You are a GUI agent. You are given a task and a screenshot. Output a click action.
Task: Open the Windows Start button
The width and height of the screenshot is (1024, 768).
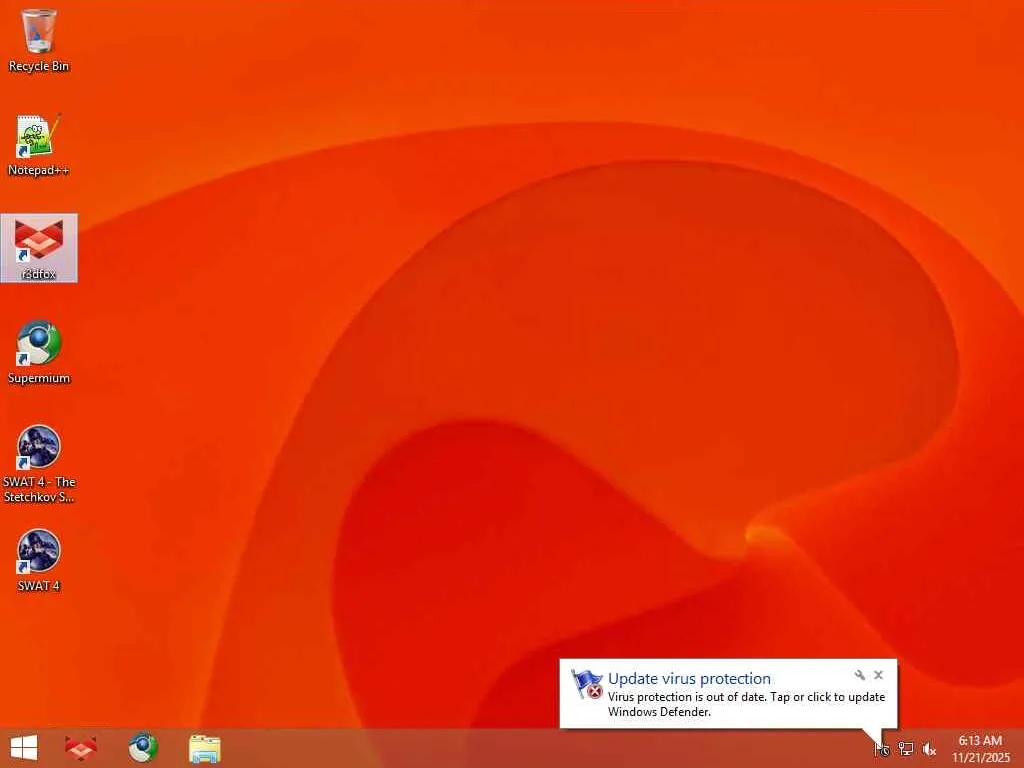[x=24, y=748]
